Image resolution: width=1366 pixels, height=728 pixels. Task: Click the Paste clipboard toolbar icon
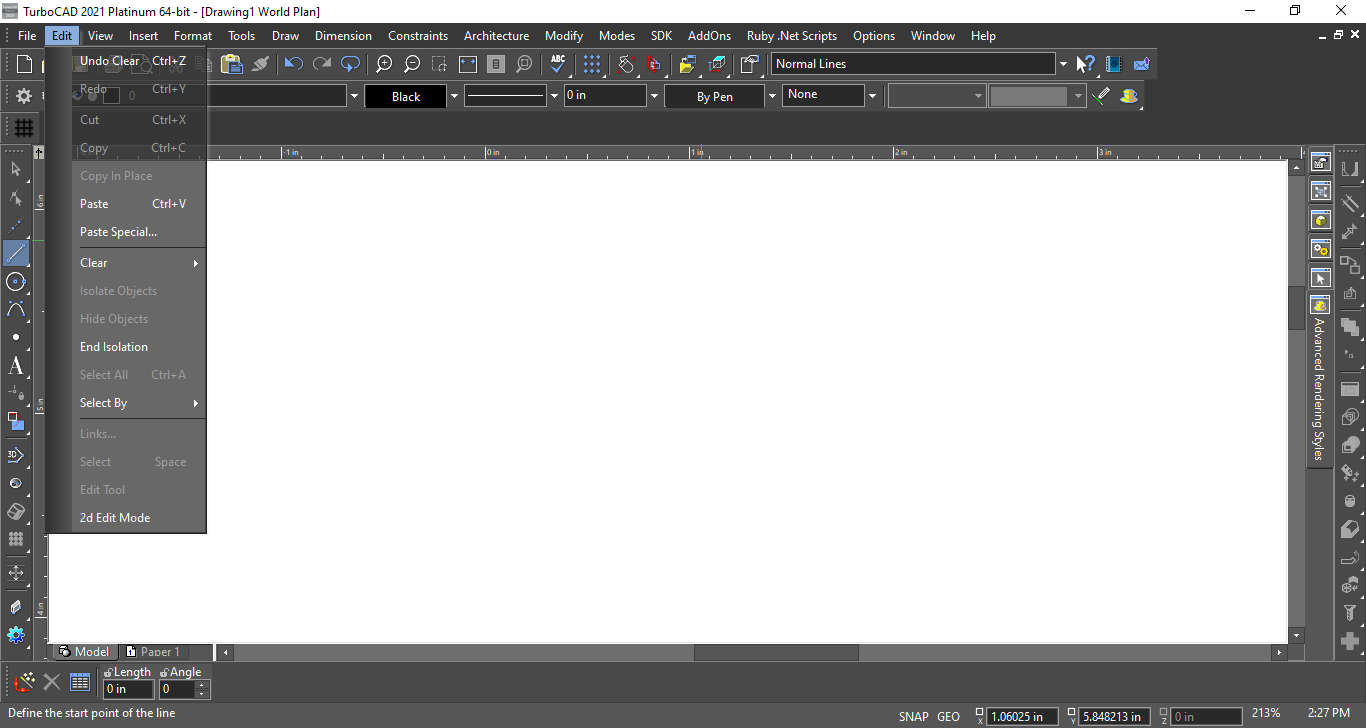232,64
